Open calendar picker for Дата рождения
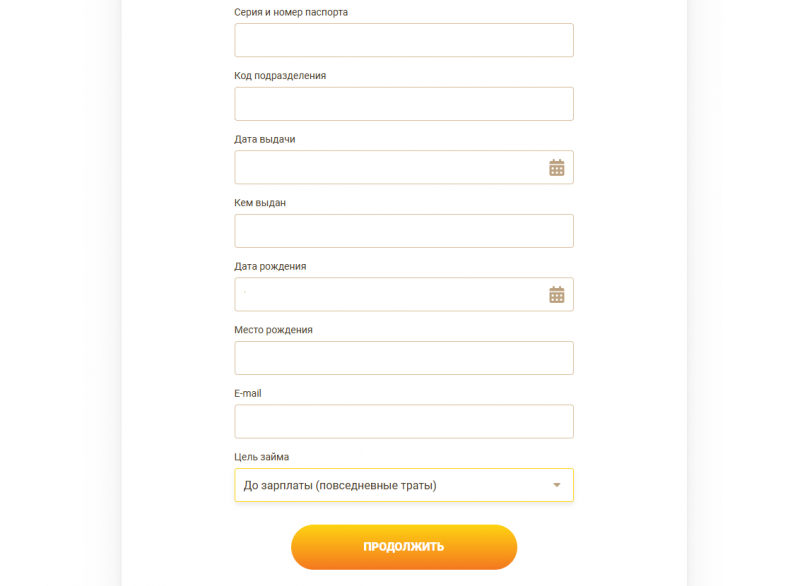 pyautogui.click(x=557, y=295)
